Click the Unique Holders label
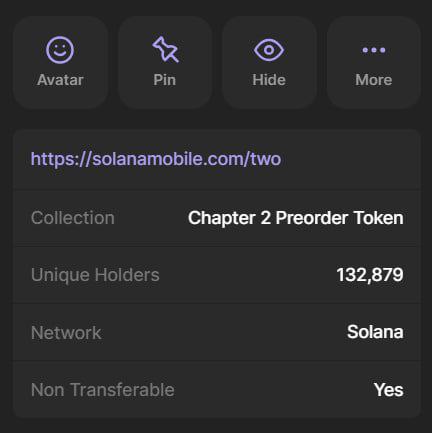 tap(95, 275)
